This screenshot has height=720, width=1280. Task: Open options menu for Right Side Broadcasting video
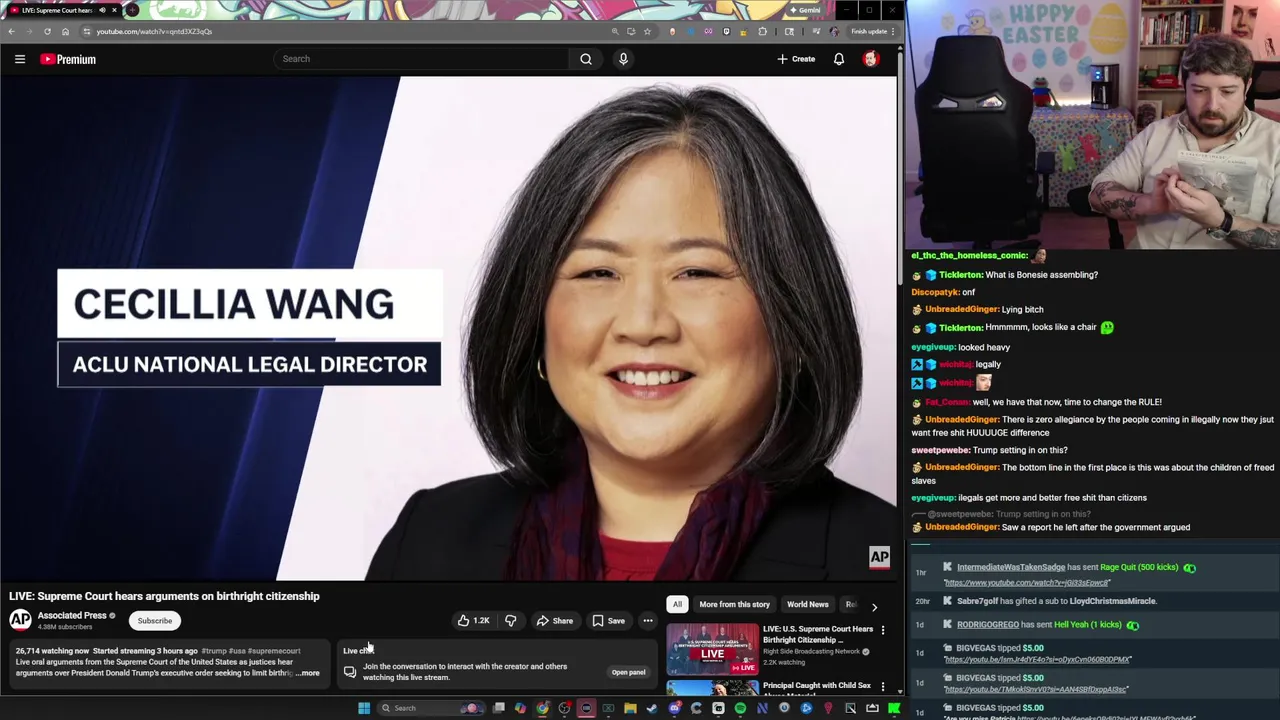click(883, 630)
